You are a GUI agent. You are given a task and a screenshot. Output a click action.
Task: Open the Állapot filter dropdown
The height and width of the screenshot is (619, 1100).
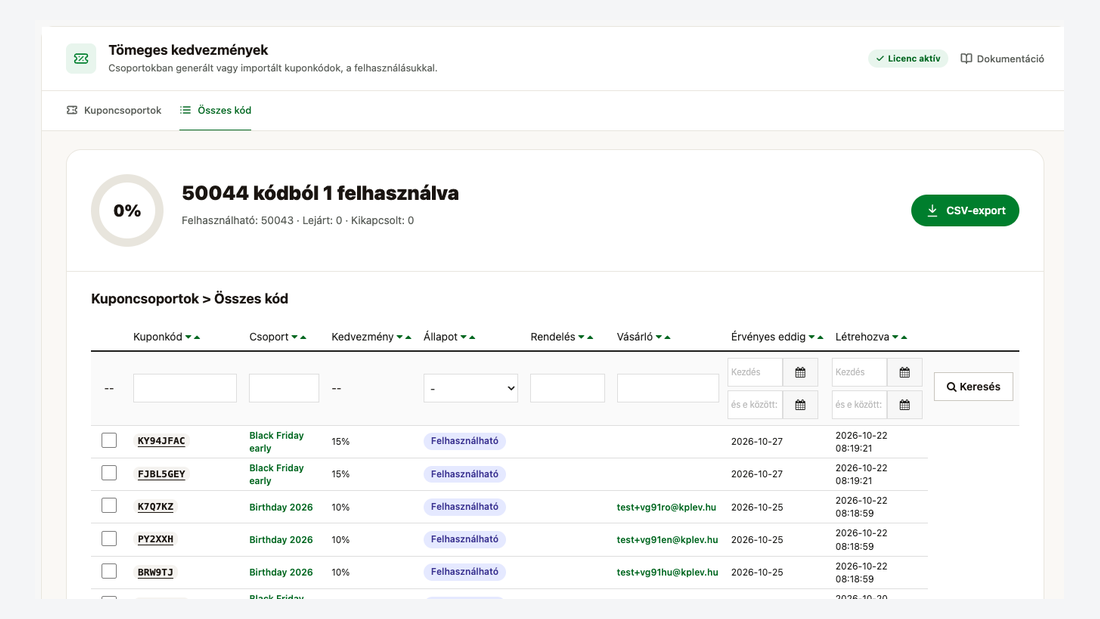(471, 388)
